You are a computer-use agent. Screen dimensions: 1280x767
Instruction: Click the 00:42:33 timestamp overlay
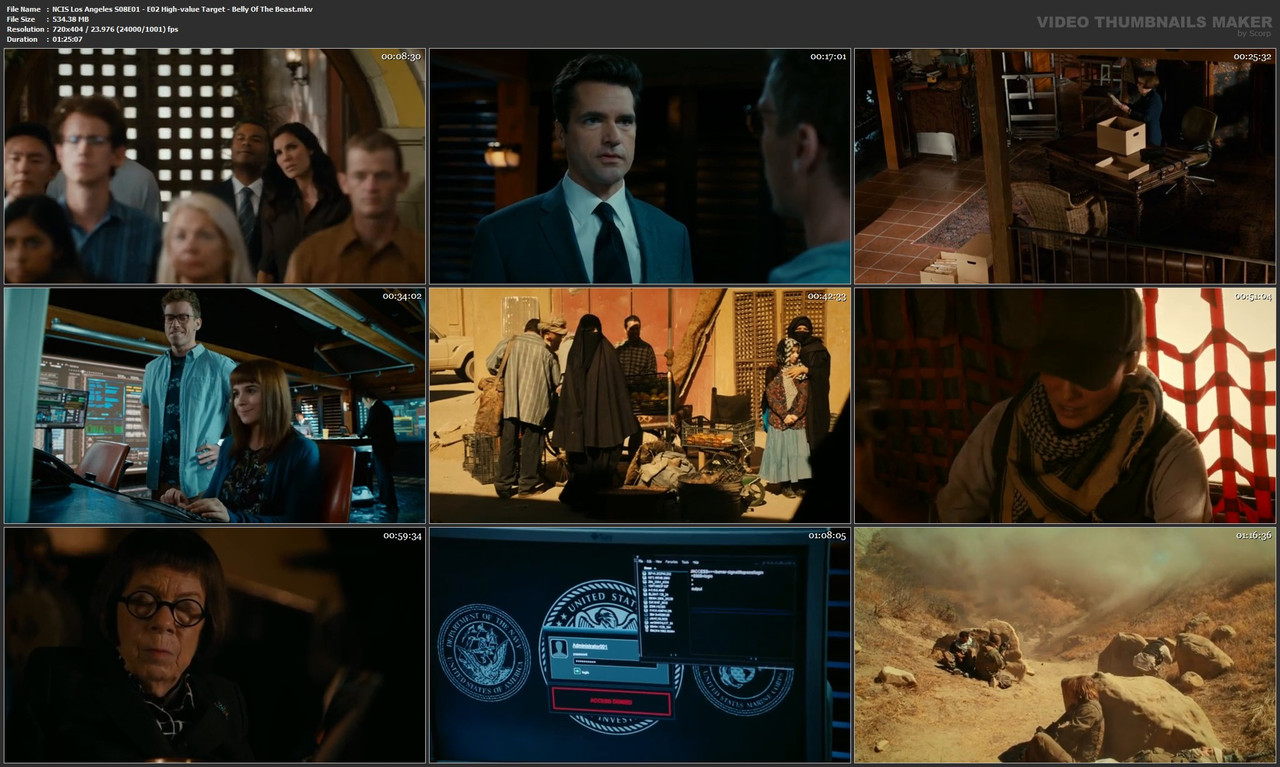[x=826, y=295]
